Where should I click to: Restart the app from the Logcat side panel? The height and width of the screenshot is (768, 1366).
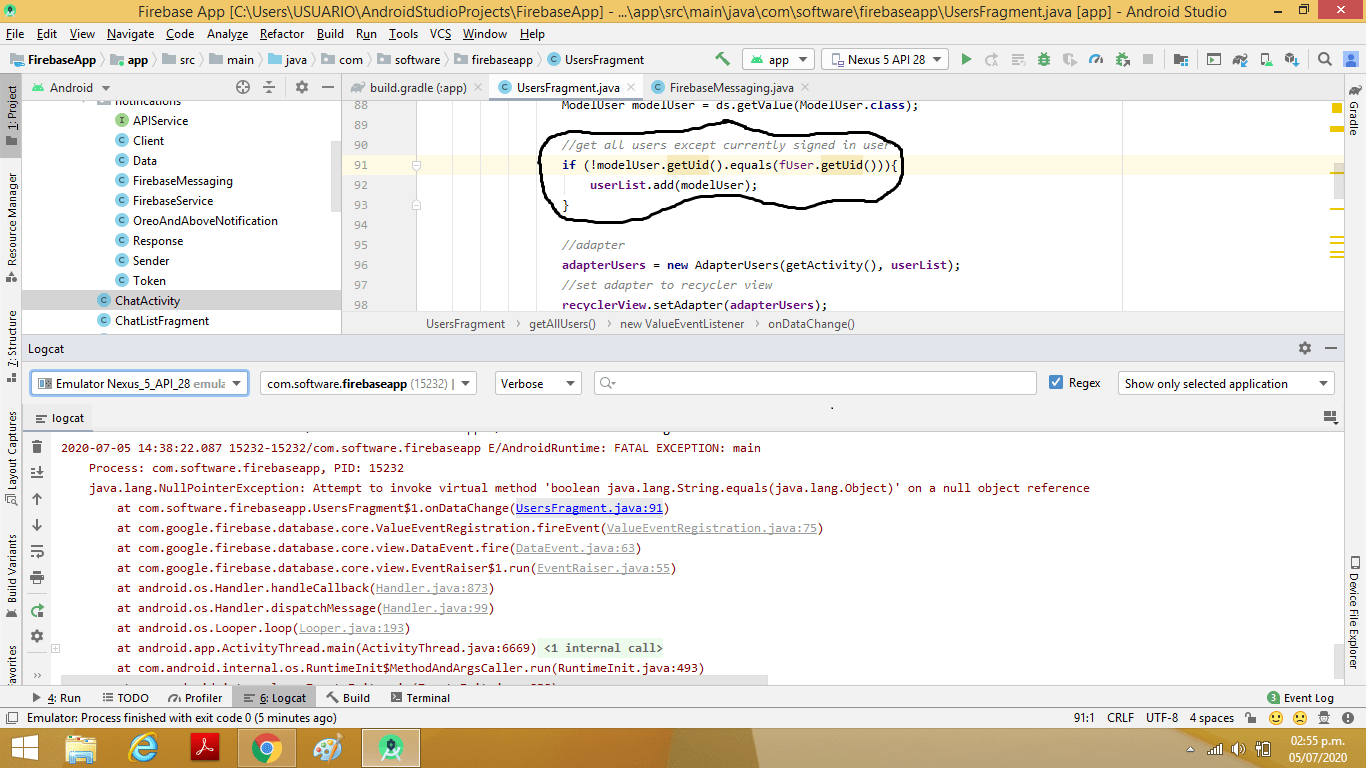[37, 610]
